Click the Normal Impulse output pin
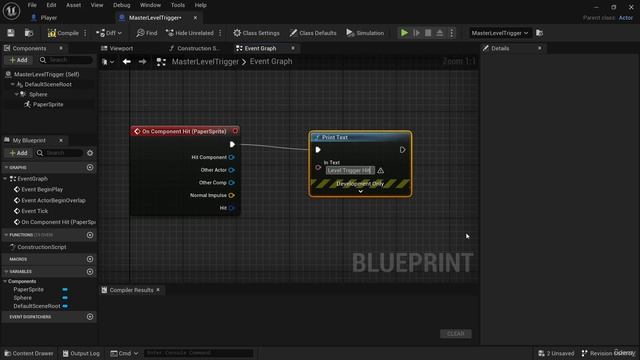Image resolution: width=640 pixels, height=360 pixels. pos(231,196)
